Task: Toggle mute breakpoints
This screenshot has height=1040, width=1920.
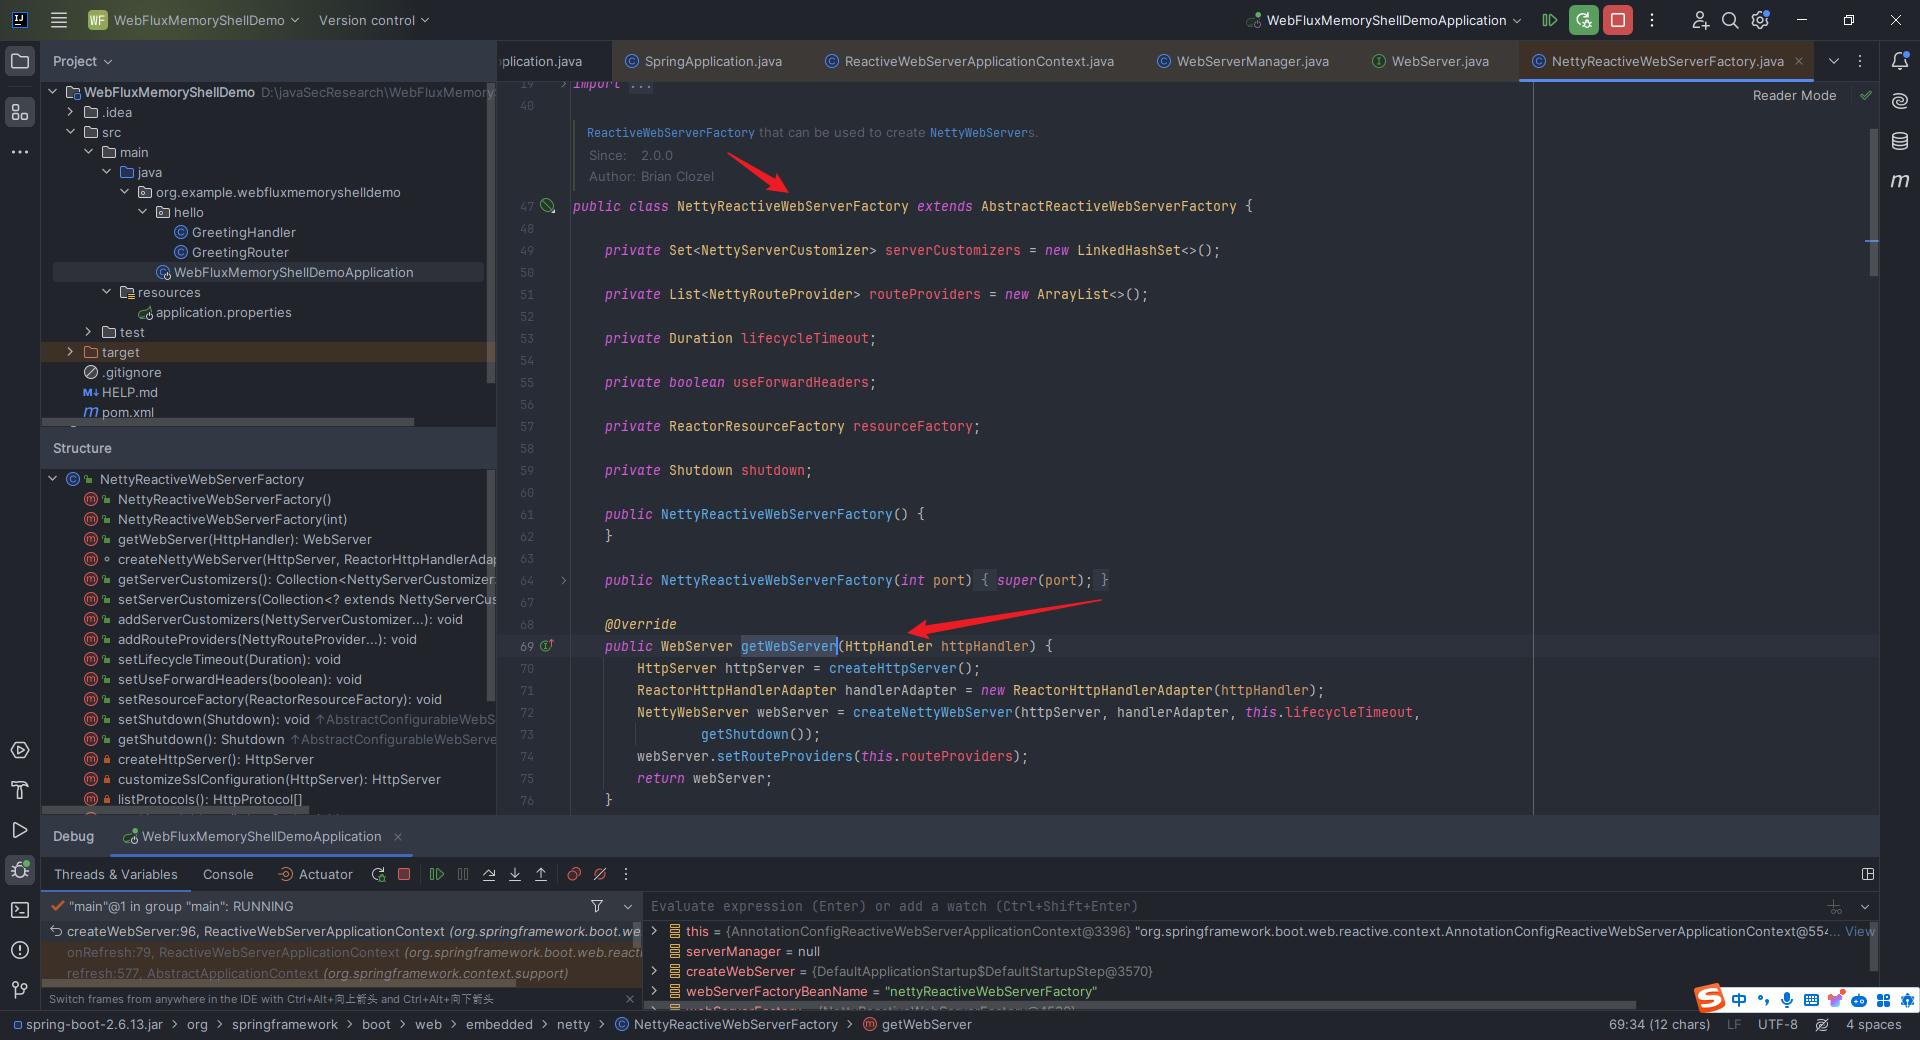Action: (x=600, y=874)
